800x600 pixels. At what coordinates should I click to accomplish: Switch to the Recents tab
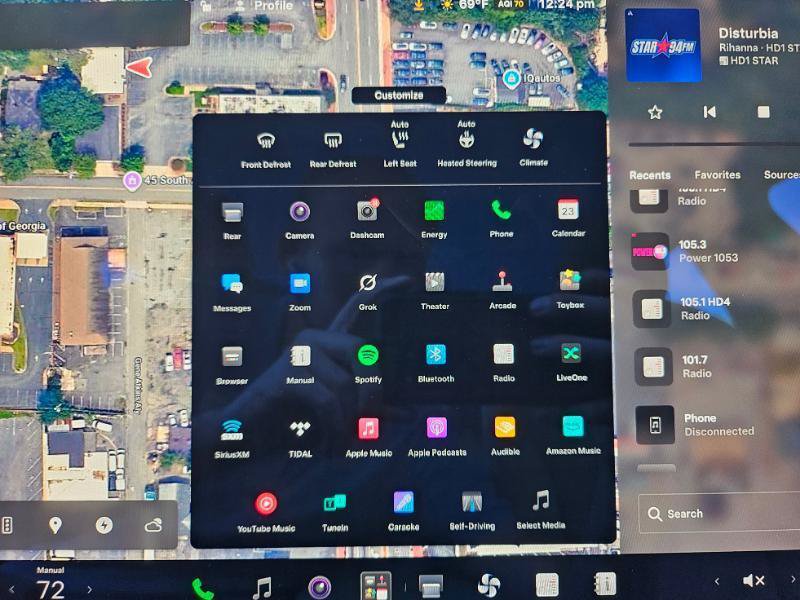click(x=649, y=176)
